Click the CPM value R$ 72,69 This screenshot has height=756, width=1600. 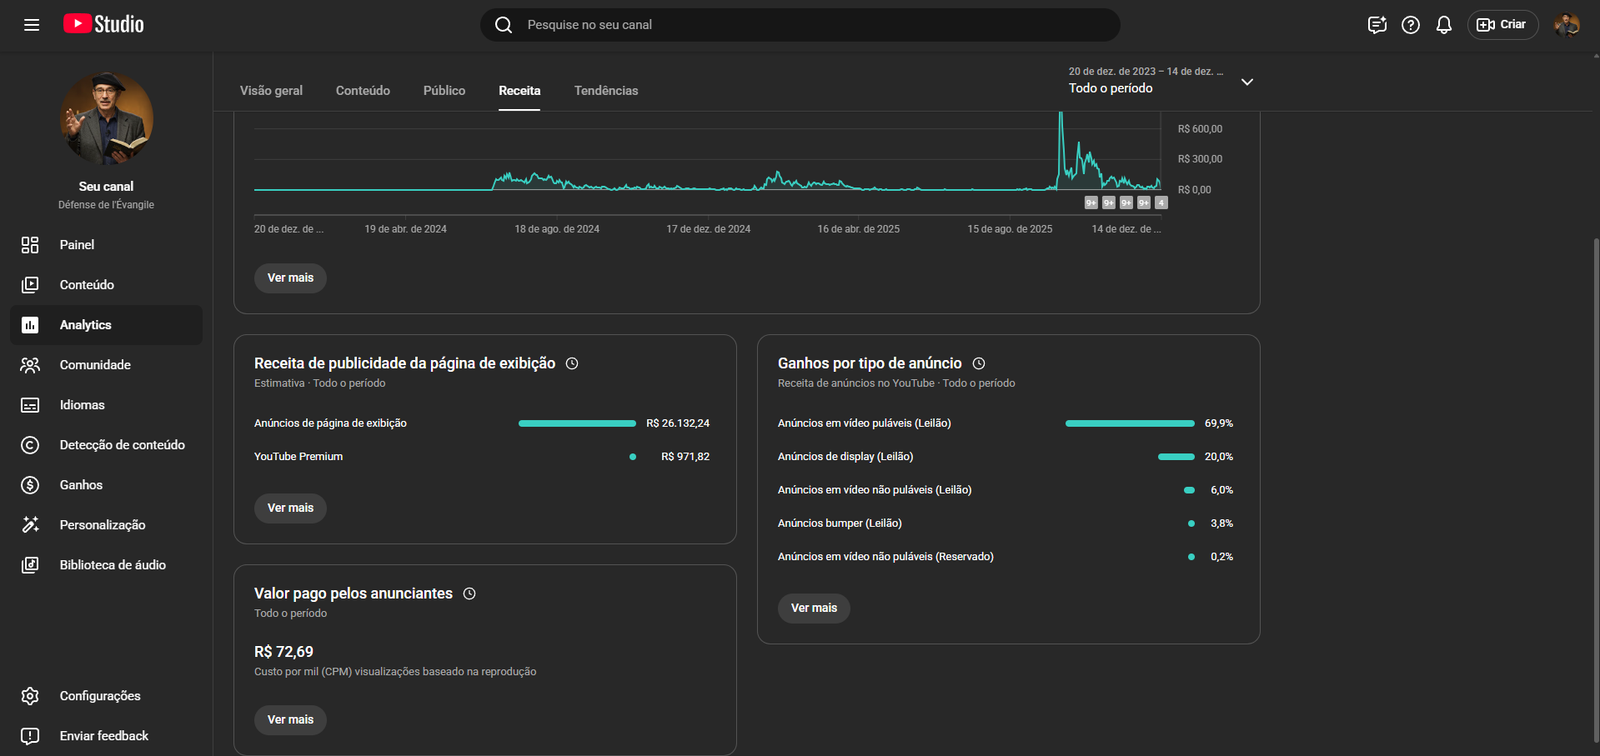point(284,652)
